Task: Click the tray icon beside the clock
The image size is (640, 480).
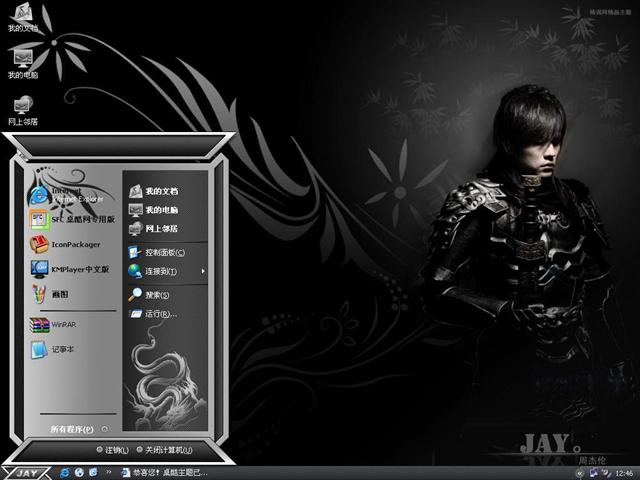Action: point(607,473)
